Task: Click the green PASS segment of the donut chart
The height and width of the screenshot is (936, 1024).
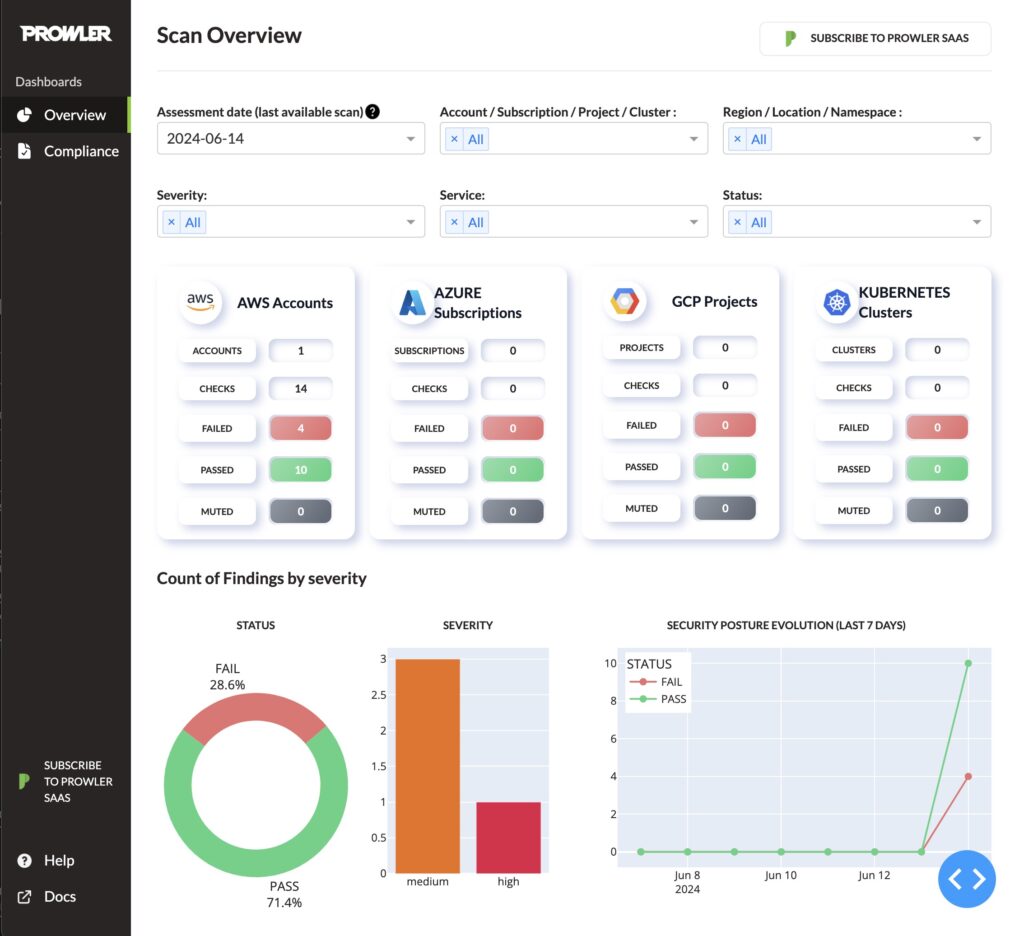Action: point(255,863)
